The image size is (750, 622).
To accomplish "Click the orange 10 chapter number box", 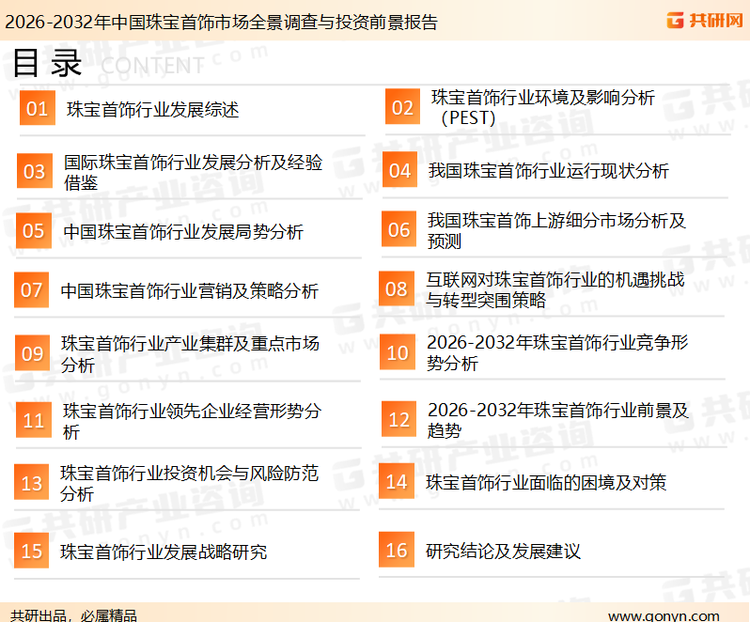I will pyautogui.click(x=397, y=352).
